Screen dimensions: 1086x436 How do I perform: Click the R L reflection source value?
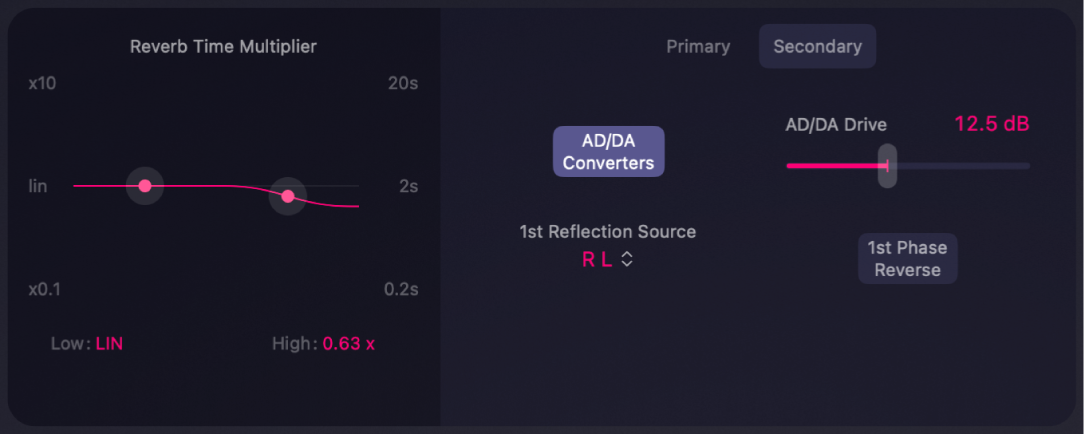point(597,260)
